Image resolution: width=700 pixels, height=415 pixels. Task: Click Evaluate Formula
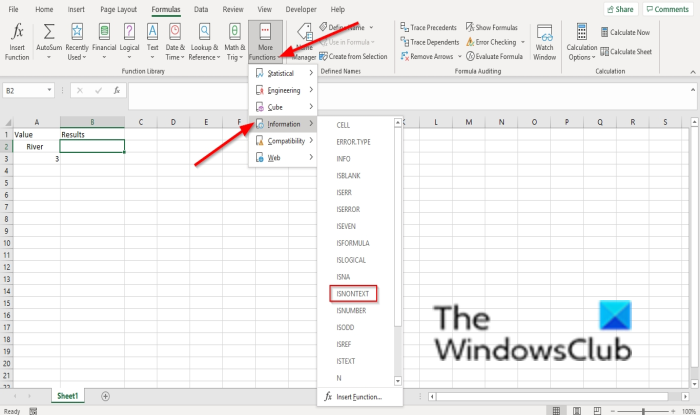pos(494,57)
